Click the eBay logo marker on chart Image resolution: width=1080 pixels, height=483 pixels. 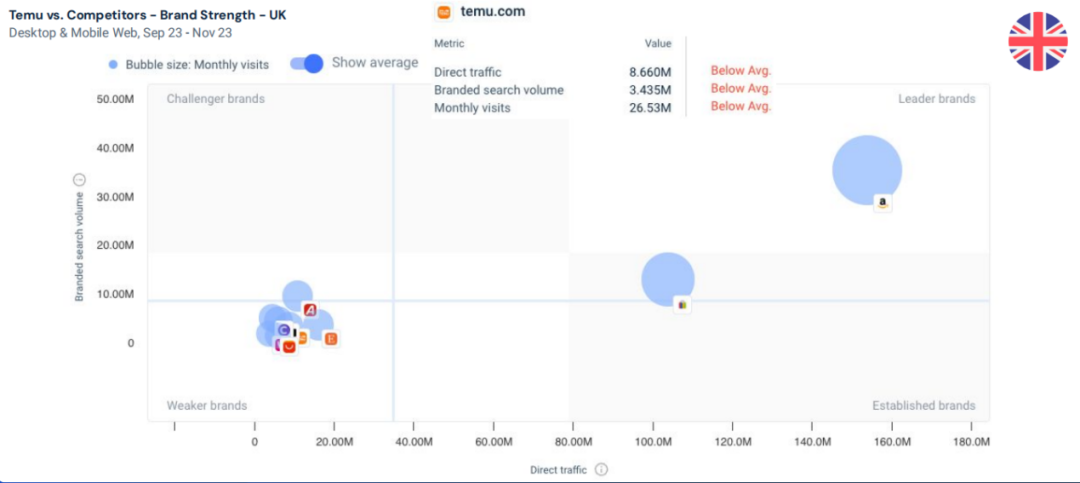[x=683, y=304]
